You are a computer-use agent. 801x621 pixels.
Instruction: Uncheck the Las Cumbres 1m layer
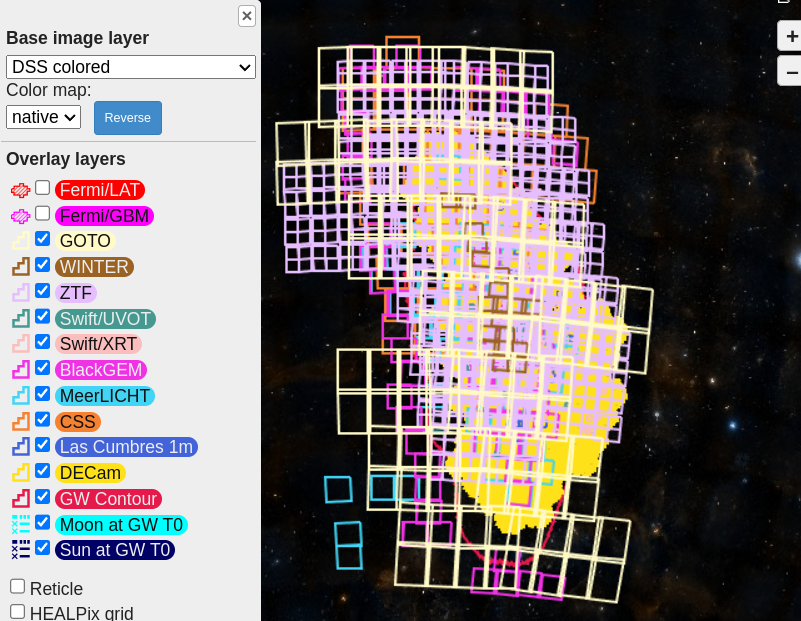point(42,445)
